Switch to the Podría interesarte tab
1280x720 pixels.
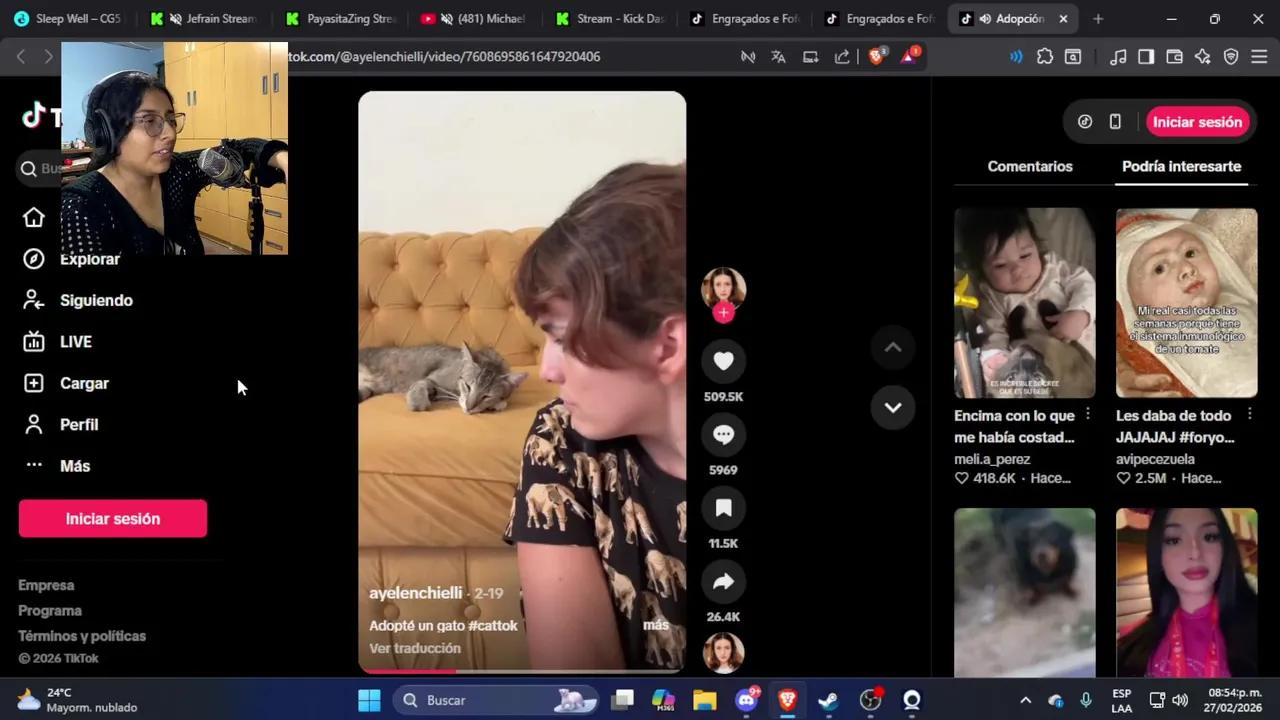click(x=1181, y=166)
